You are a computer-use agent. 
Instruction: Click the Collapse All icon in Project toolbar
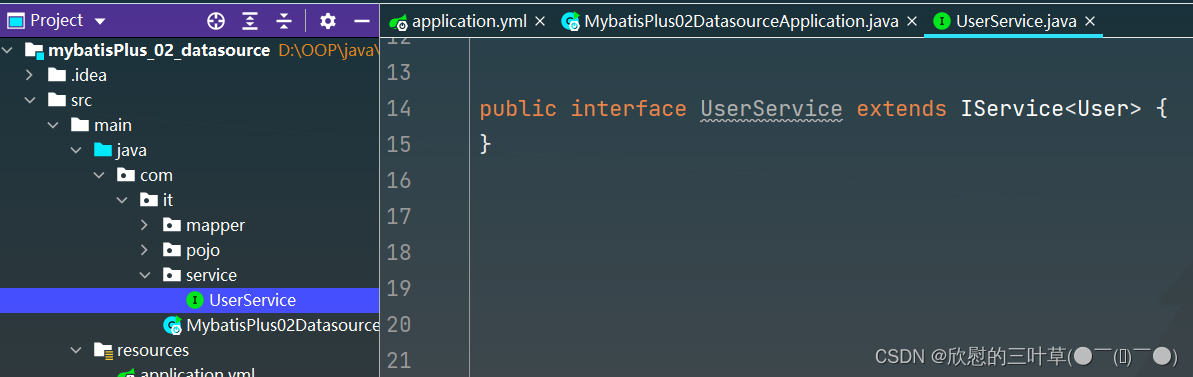[284, 21]
